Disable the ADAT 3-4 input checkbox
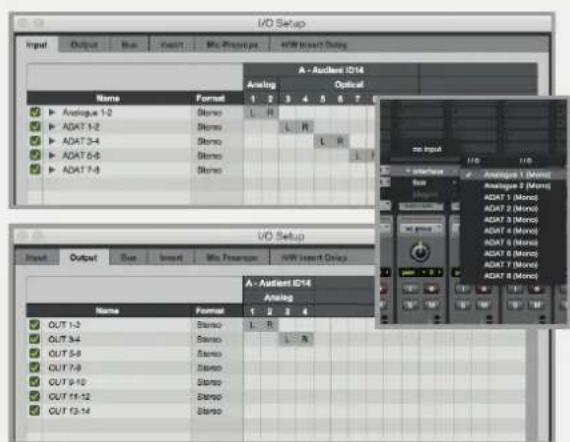 coord(35,141)
